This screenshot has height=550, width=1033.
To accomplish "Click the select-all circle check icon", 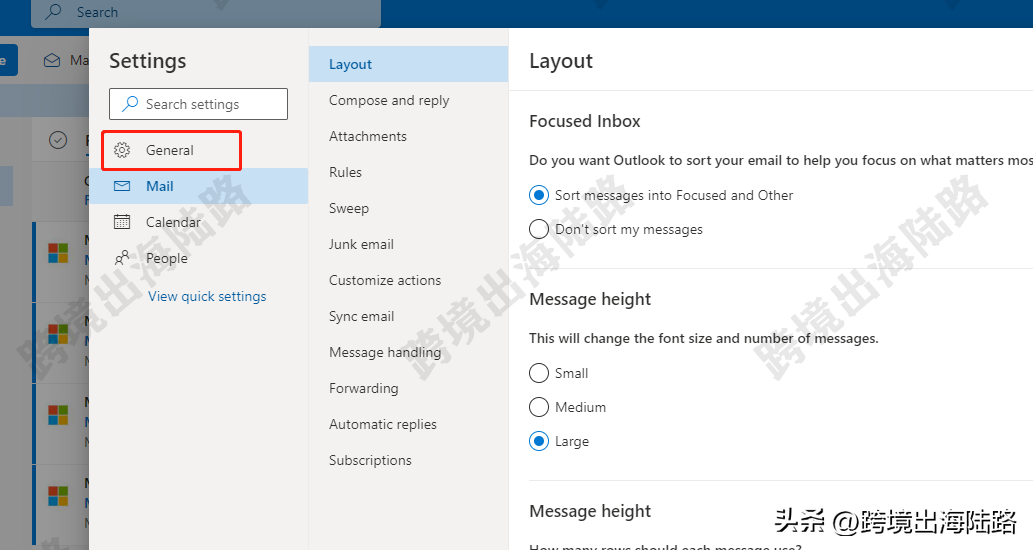I will pyautogui.click(x=58, y=141).
